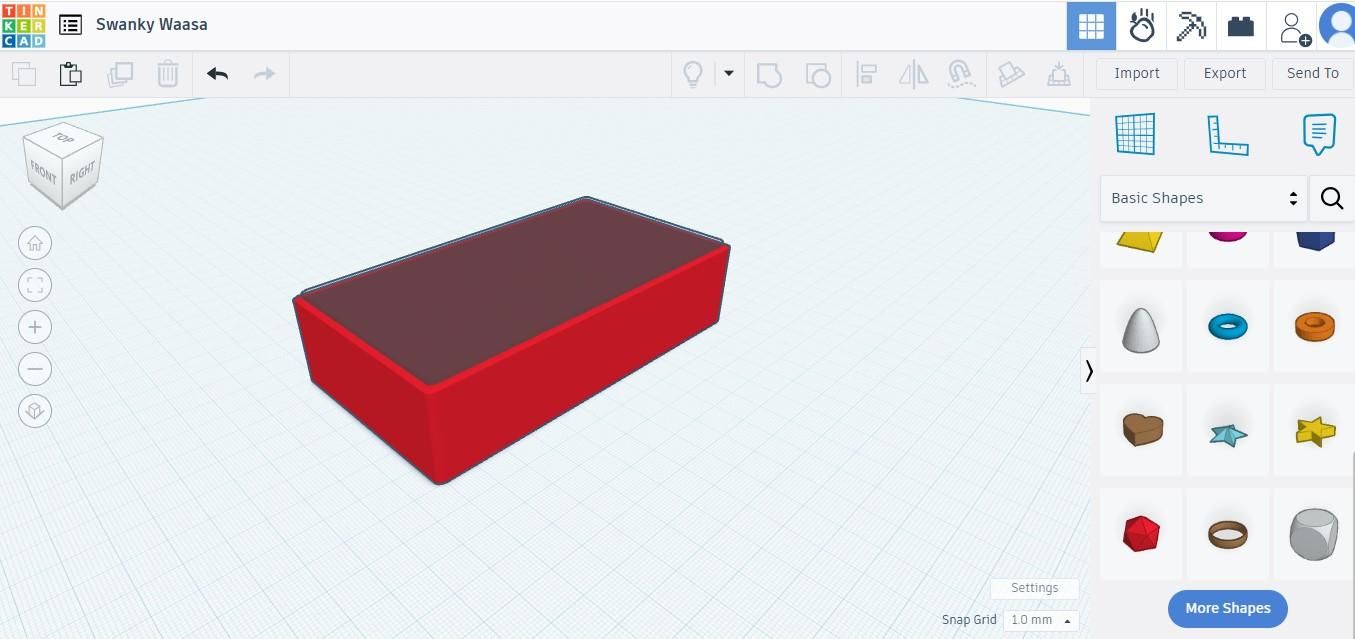This screenshot has width=1355, height=639.
Task: Undo the last action
Action: [218, 74]
